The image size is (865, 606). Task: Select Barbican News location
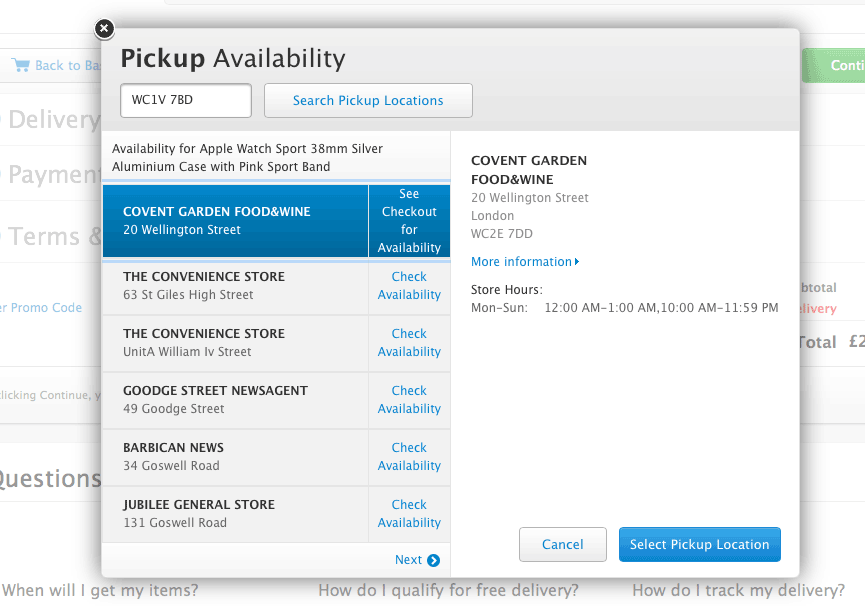click(x=235, y=457)
